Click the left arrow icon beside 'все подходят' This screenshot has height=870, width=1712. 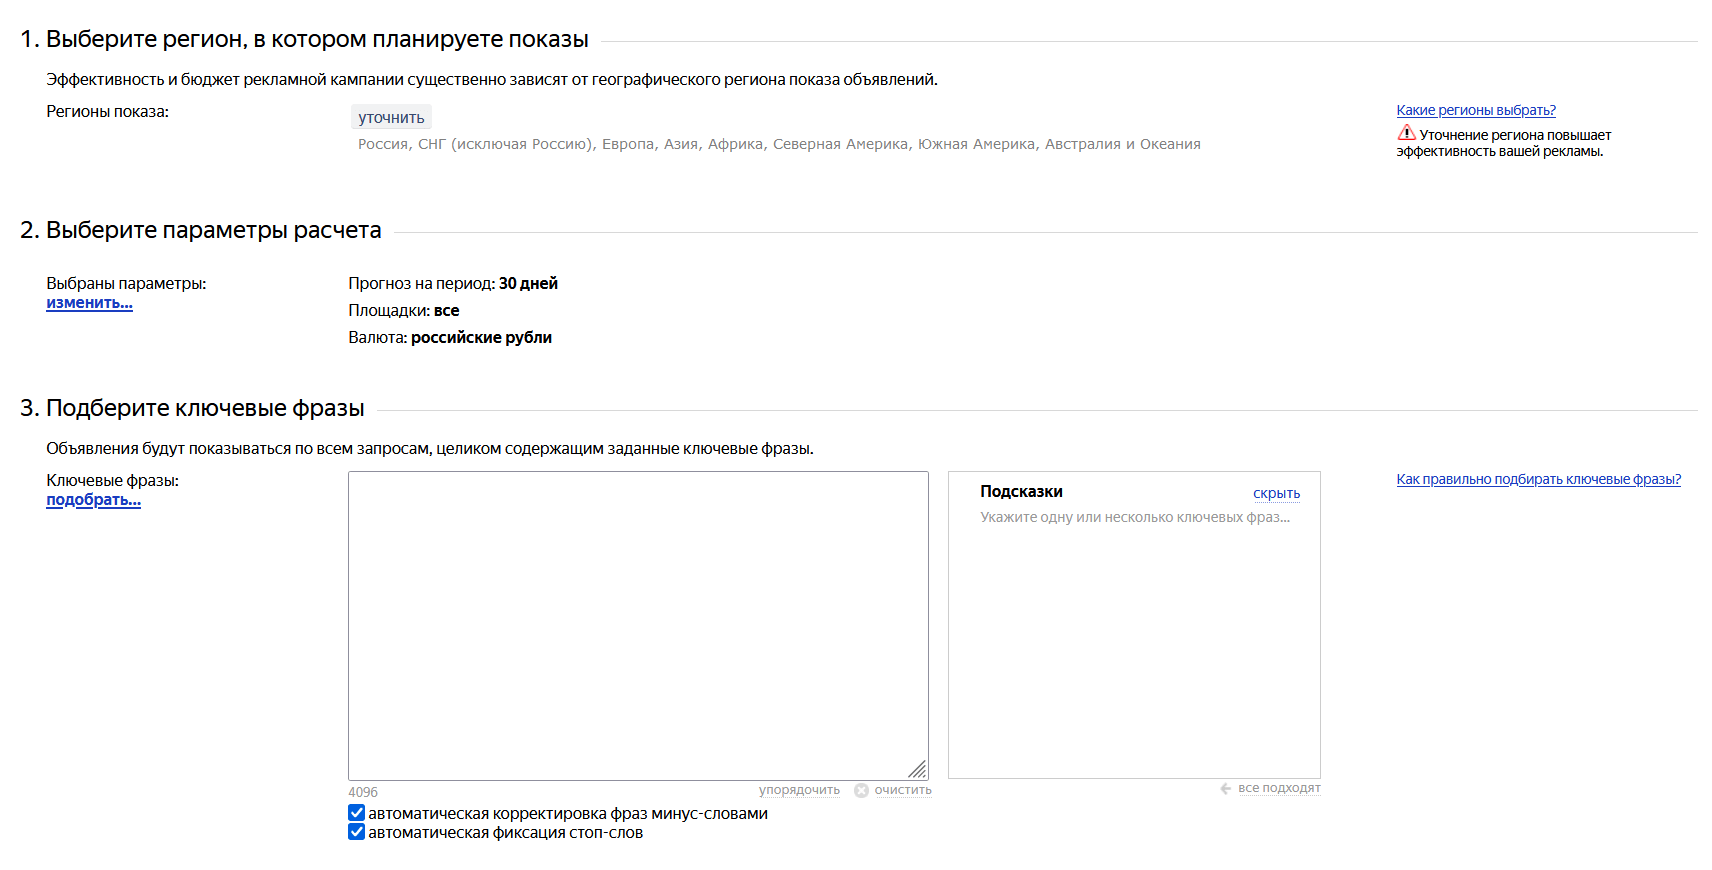click(x=1225, y=789)
